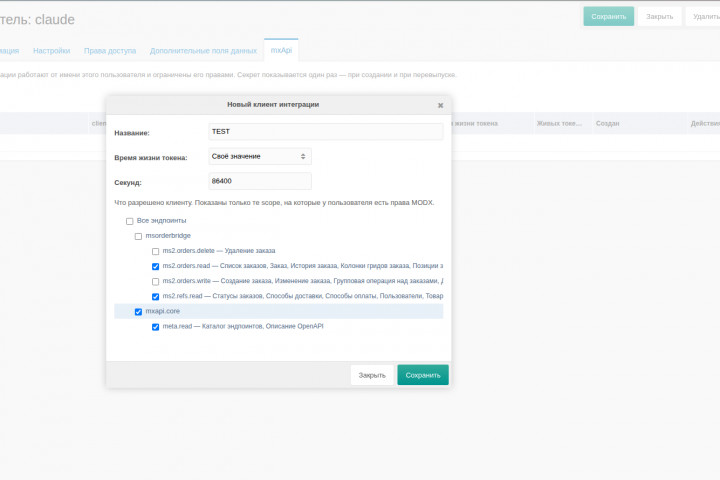Image resolution: width=720 pixels, height=480 pixels.
Task: Save the new client in the dialog
Action: click(423, 375)
